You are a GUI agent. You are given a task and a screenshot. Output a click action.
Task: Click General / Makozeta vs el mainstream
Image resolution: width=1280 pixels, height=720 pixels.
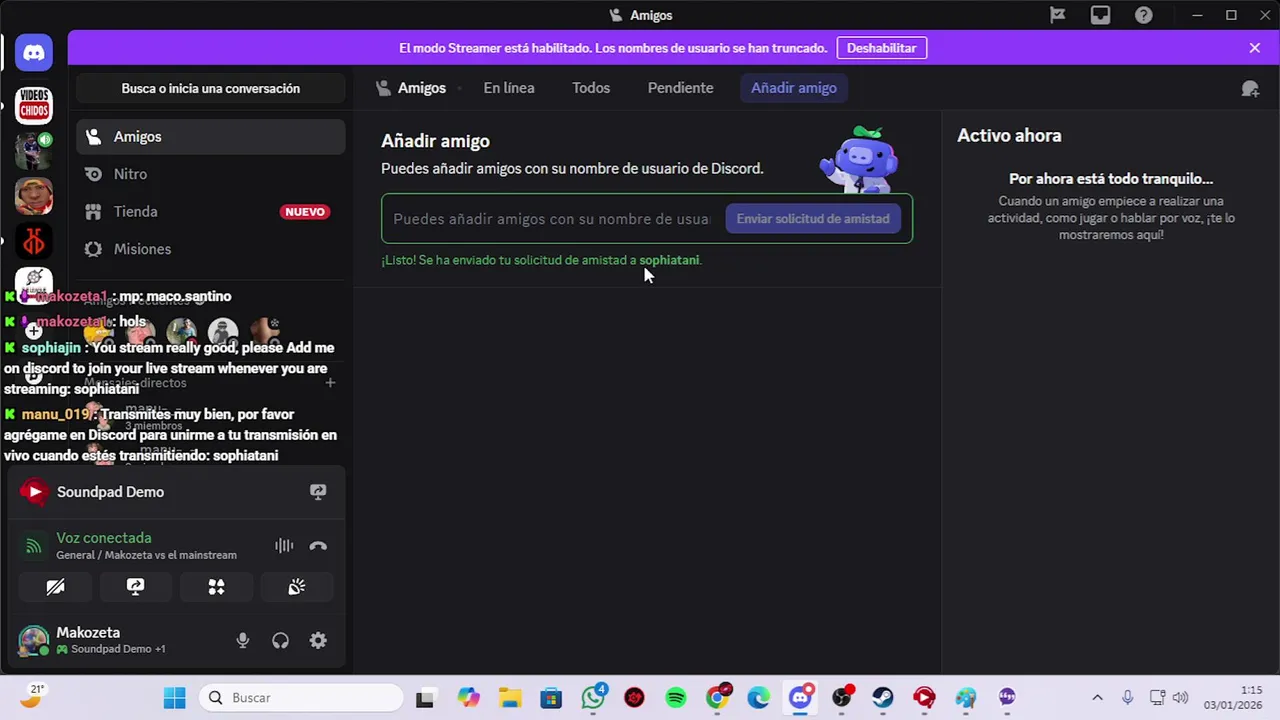146,555
